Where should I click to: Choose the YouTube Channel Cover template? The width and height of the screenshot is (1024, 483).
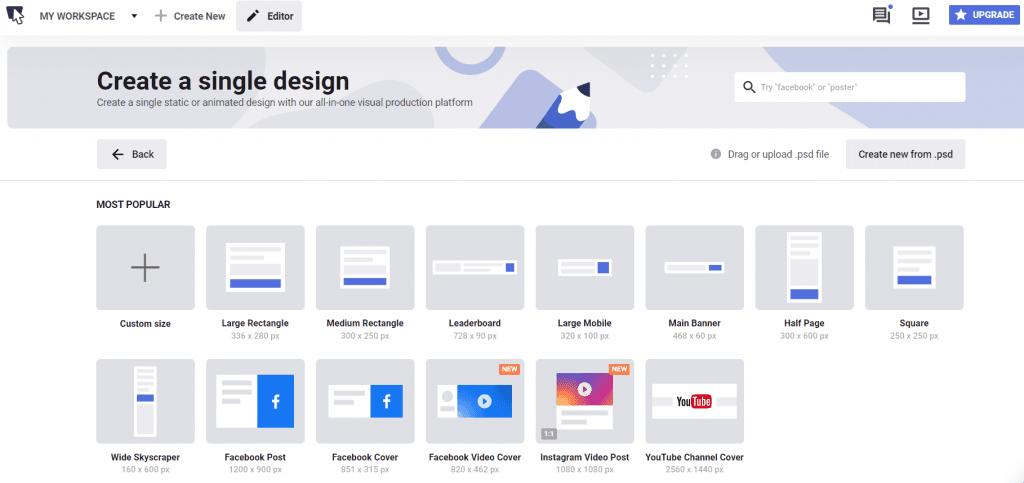(x=694, y=401)
